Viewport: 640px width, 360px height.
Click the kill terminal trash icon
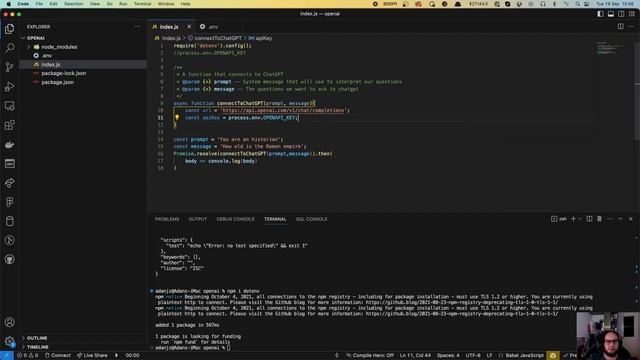[x=600, y=219]
